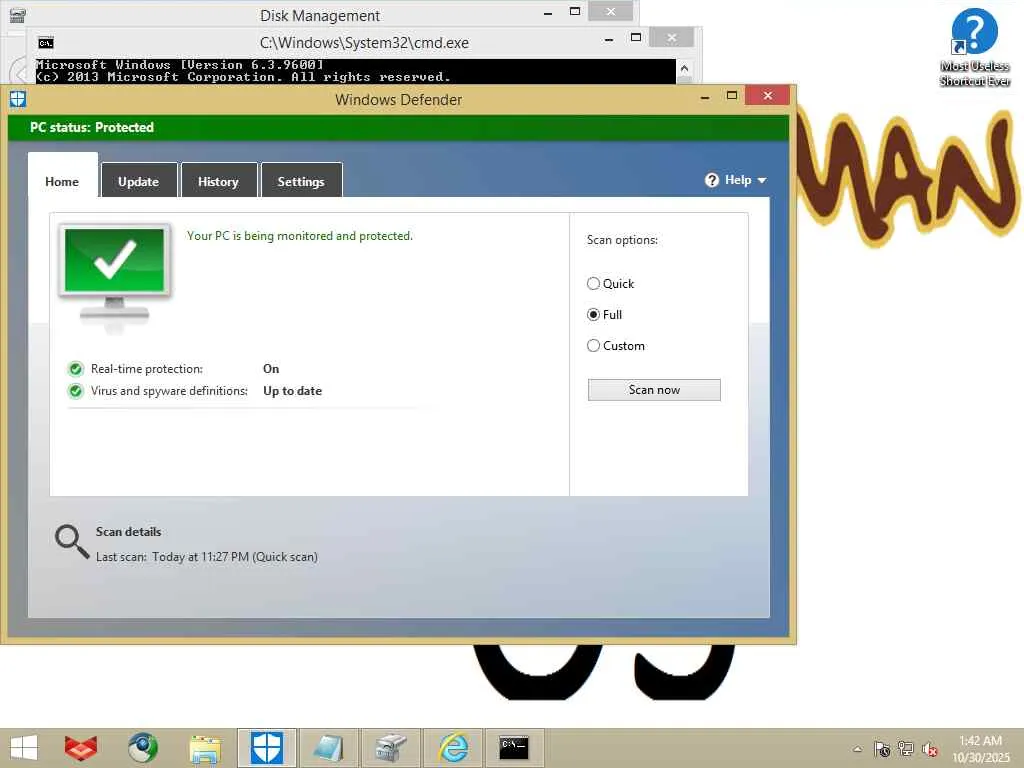Viewport: 1024px width, 768px height.
Task: Click the Windows Defender taskbar icon
Action: [x=266, y=748]
